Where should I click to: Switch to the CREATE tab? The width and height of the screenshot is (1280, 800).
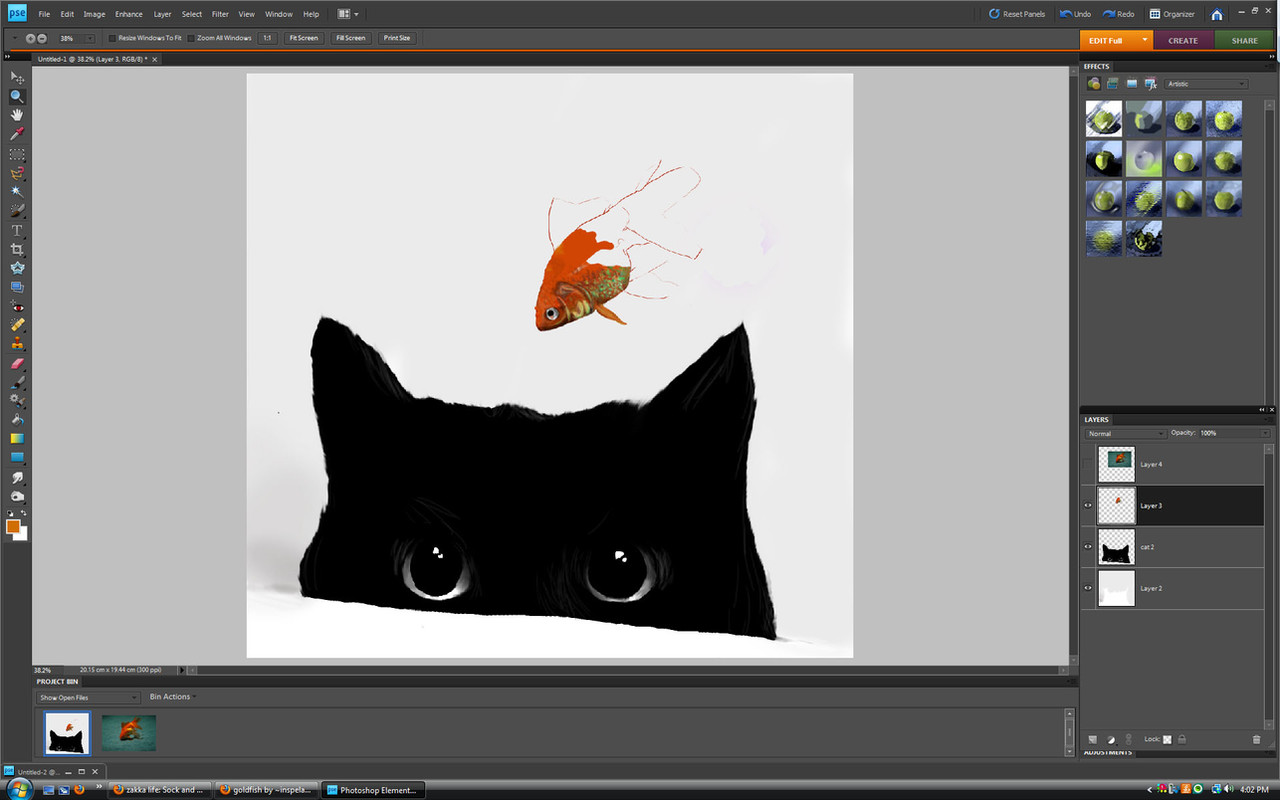coord(1183,40)
